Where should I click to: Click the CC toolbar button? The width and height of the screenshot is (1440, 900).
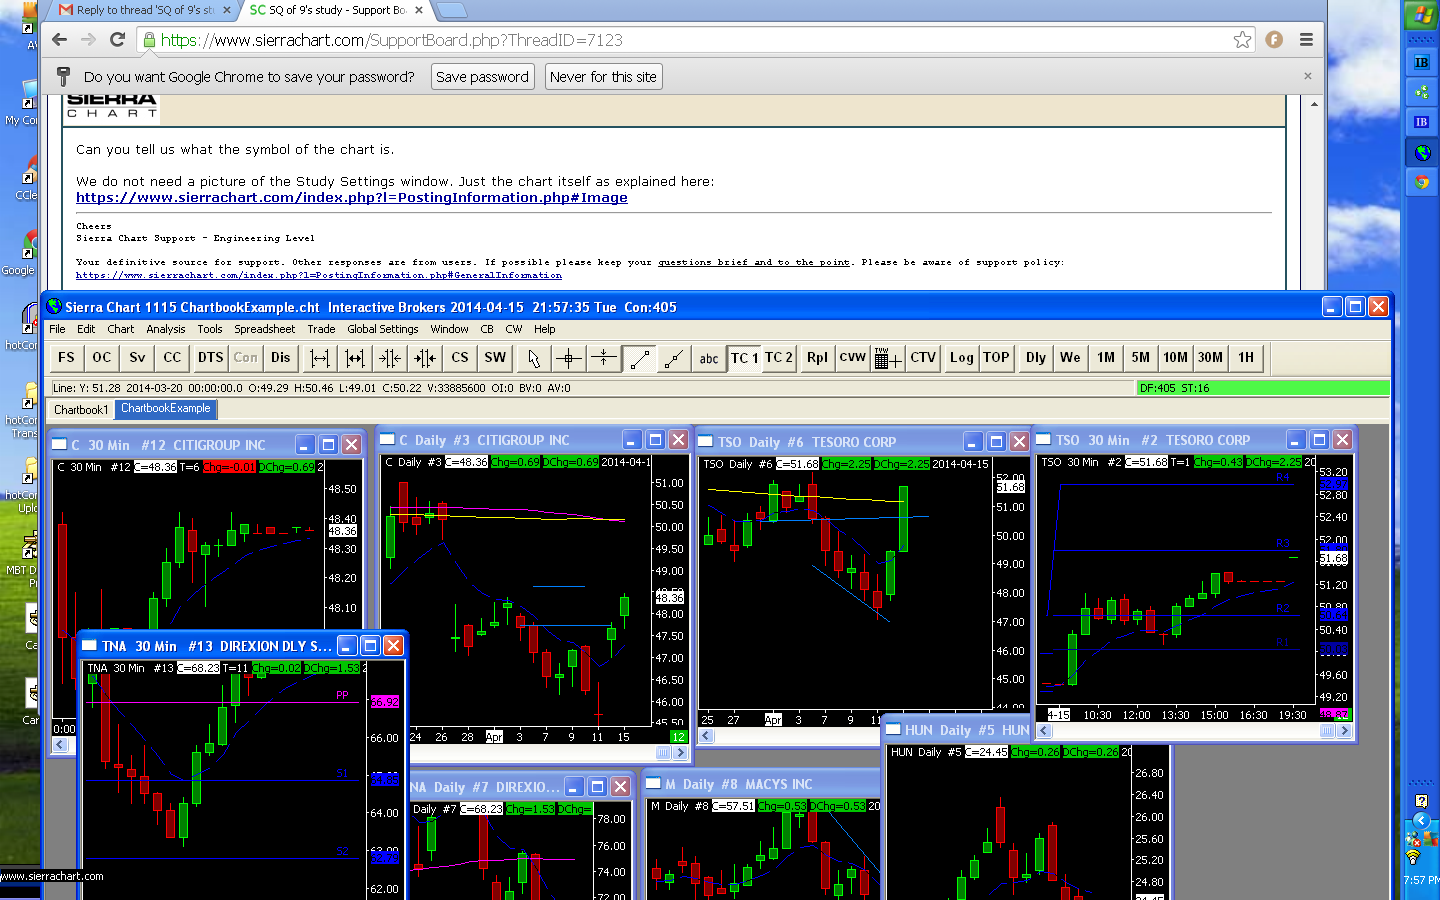pos(173,358)
